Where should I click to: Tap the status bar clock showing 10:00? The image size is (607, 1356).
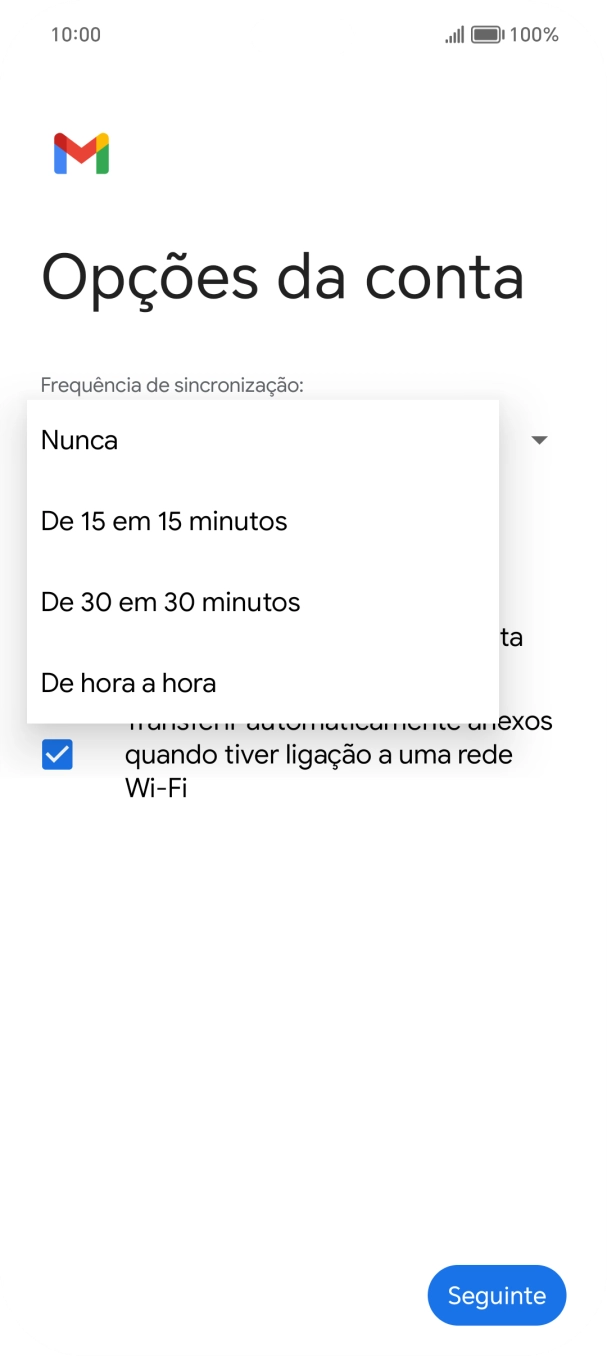pos(75,34)
